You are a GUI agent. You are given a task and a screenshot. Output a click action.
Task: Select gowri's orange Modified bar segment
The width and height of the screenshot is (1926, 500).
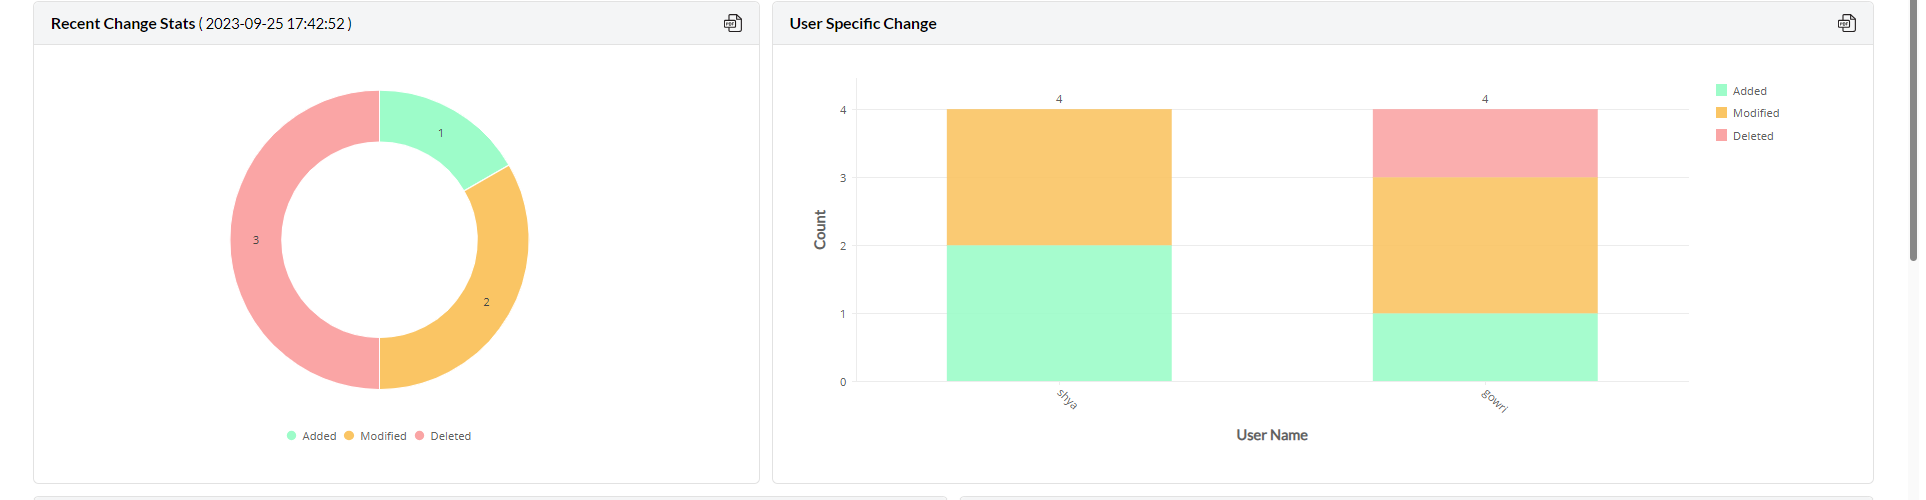pyautogui.click(x=1484, y=245)
